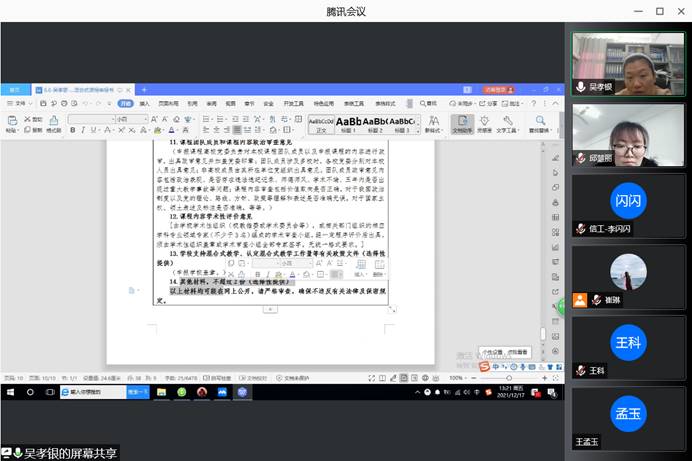Toggle the microphone icon beside 吴孝银
The height and width of the screenshot is (461, 692).
579,87
